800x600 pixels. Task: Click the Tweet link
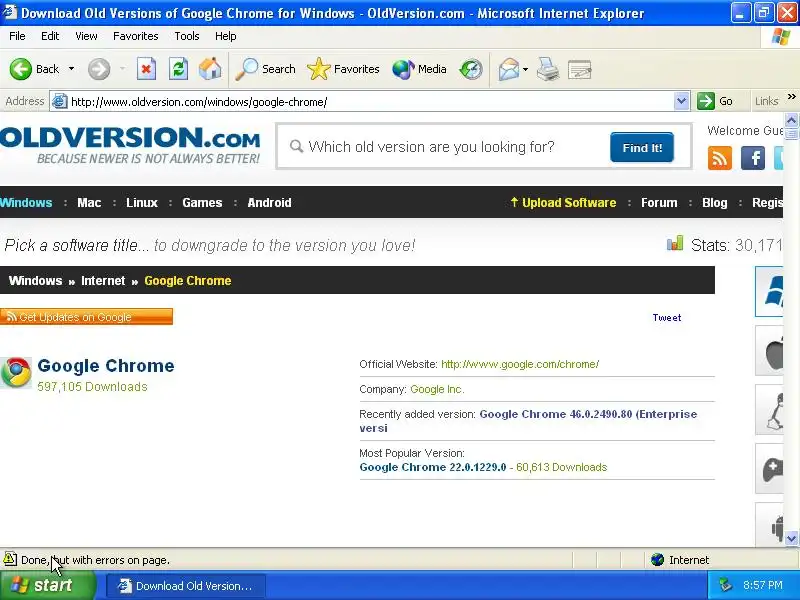(667, 317)
